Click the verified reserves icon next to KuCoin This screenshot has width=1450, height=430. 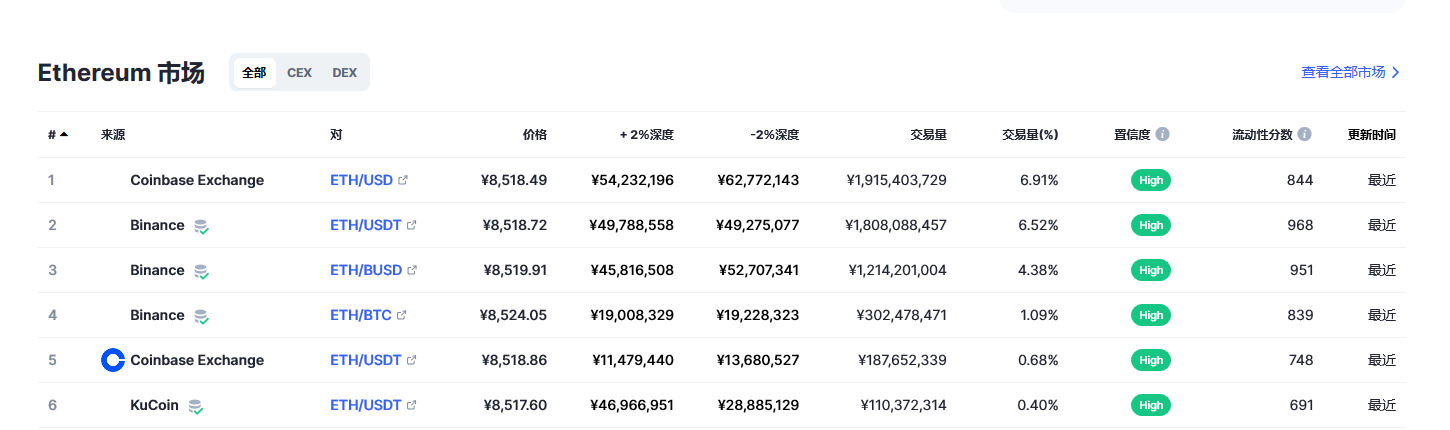coord(196,406)
